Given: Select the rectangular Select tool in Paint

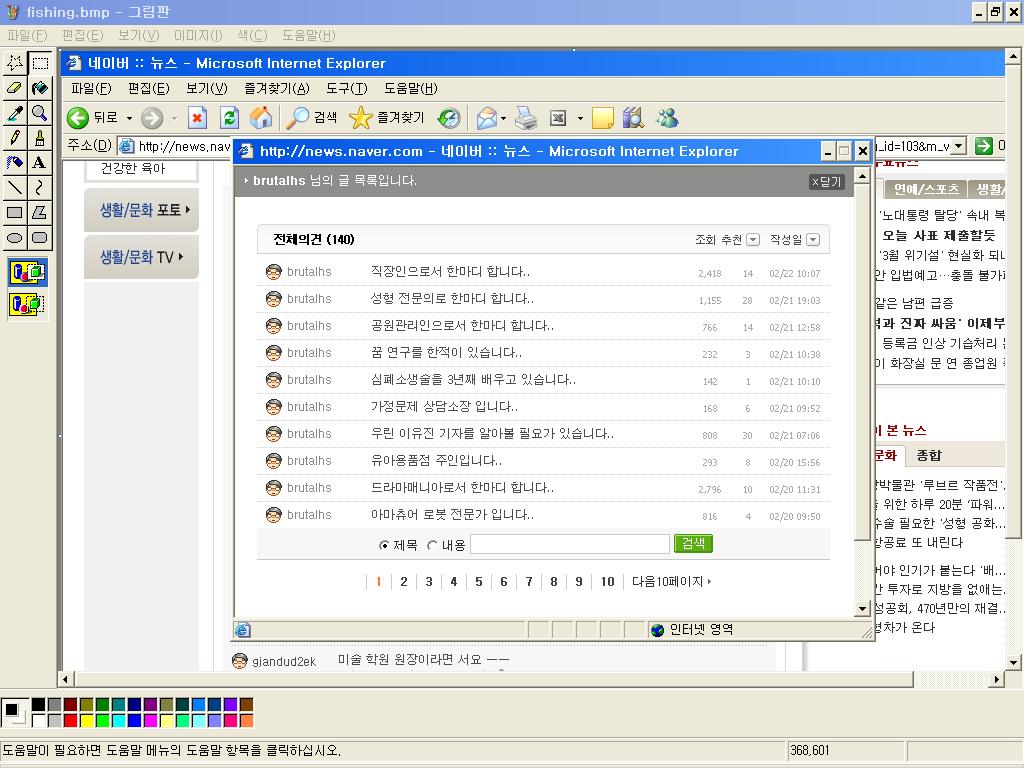Looking at the screenshot, I should 40,63.
